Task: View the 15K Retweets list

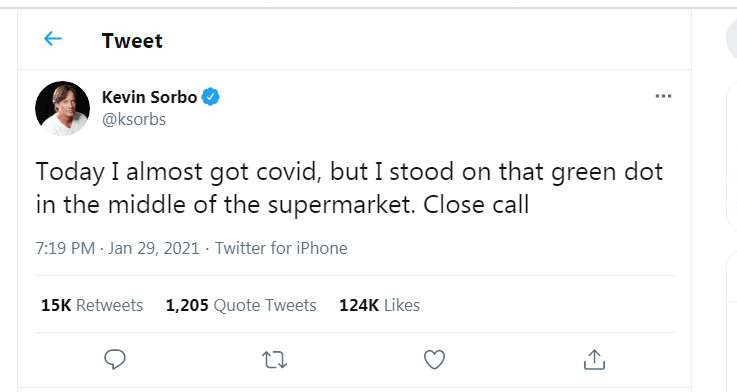Action: point(92,306)
